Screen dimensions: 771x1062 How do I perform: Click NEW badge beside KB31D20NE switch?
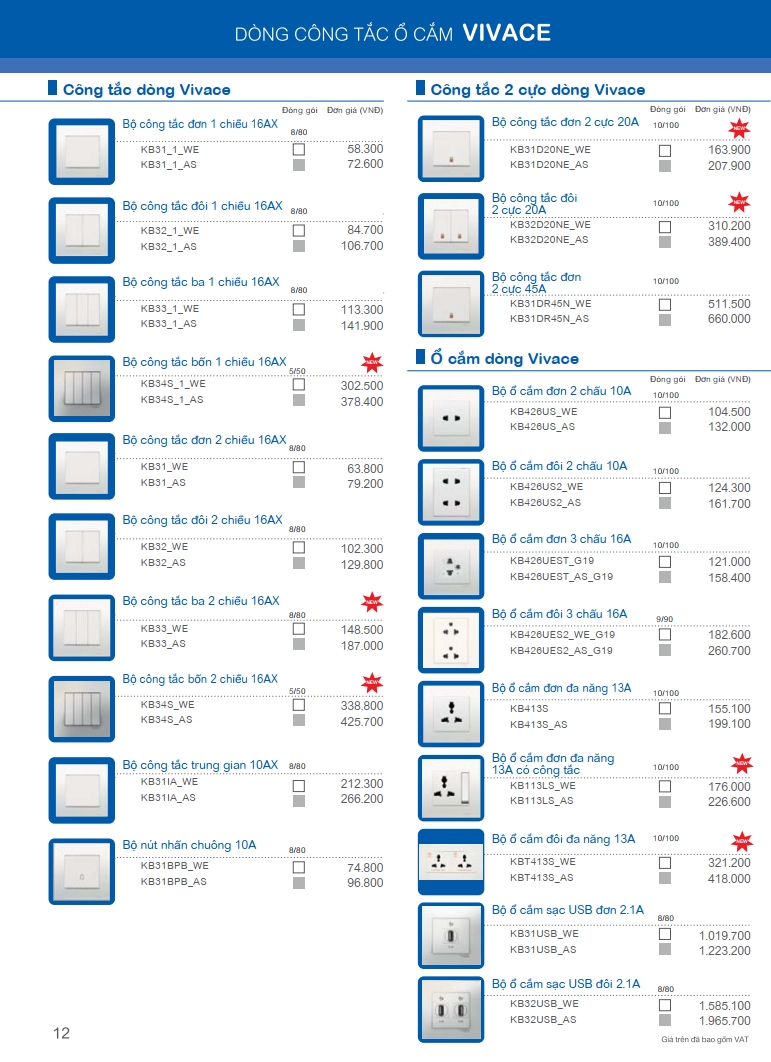pos(739,128)
